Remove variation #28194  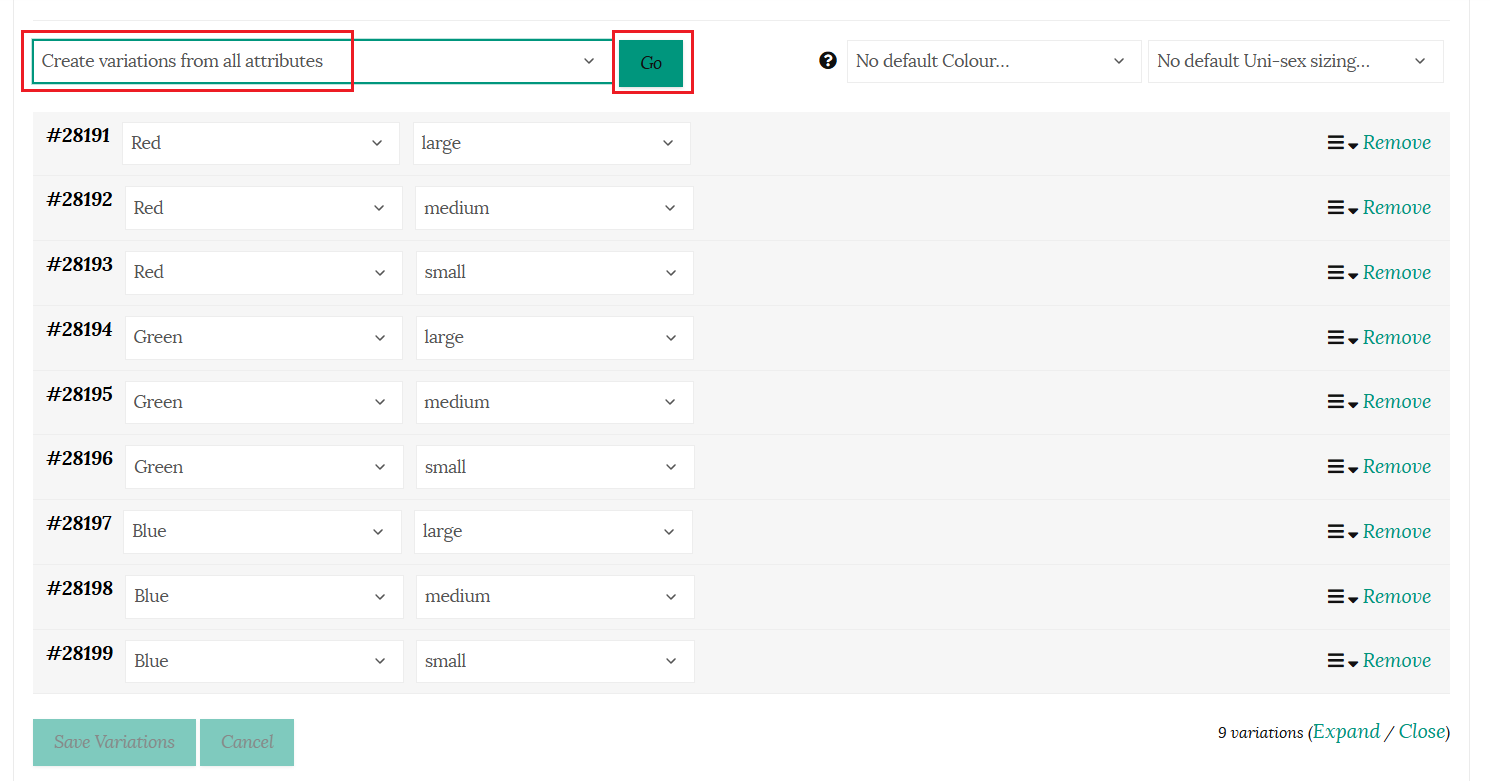(x=1397, y=338)
